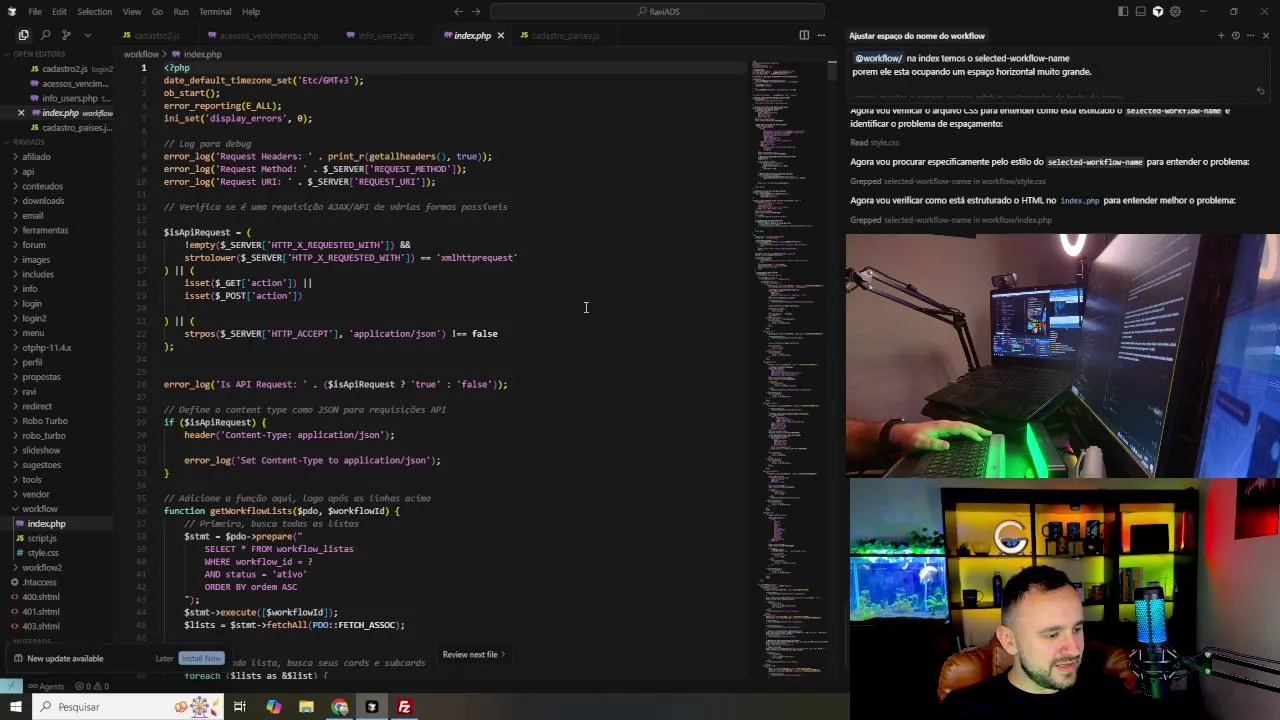Open the .htaccess file
The width and height of the screenshot is (1280, 720).
40,582
